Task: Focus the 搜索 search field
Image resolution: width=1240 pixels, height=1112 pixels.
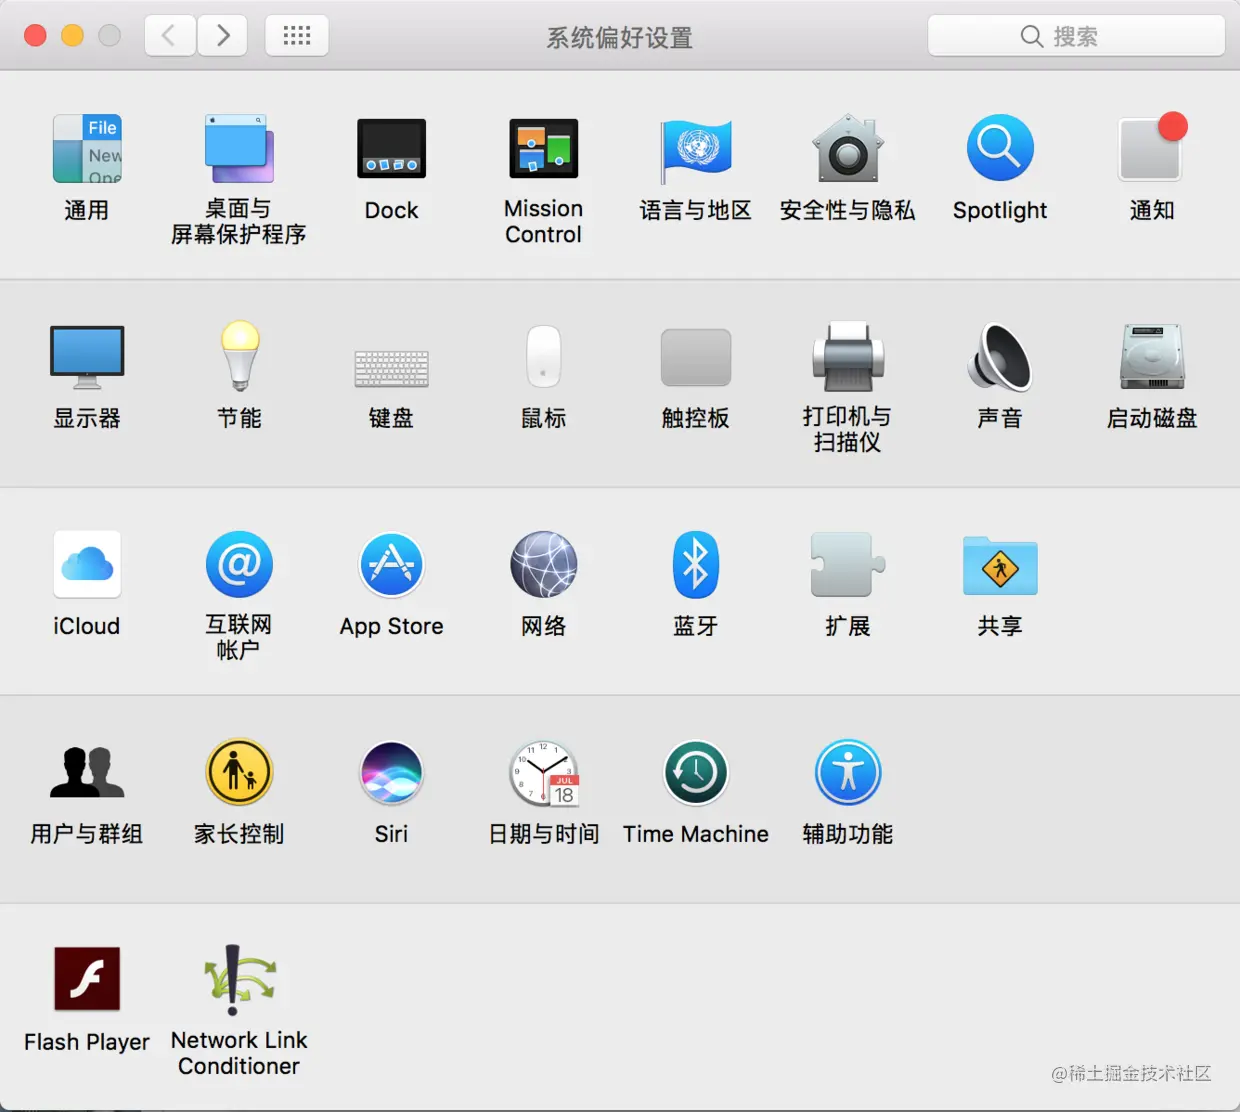Action: pyautogui.click(x=1076, y=36)
